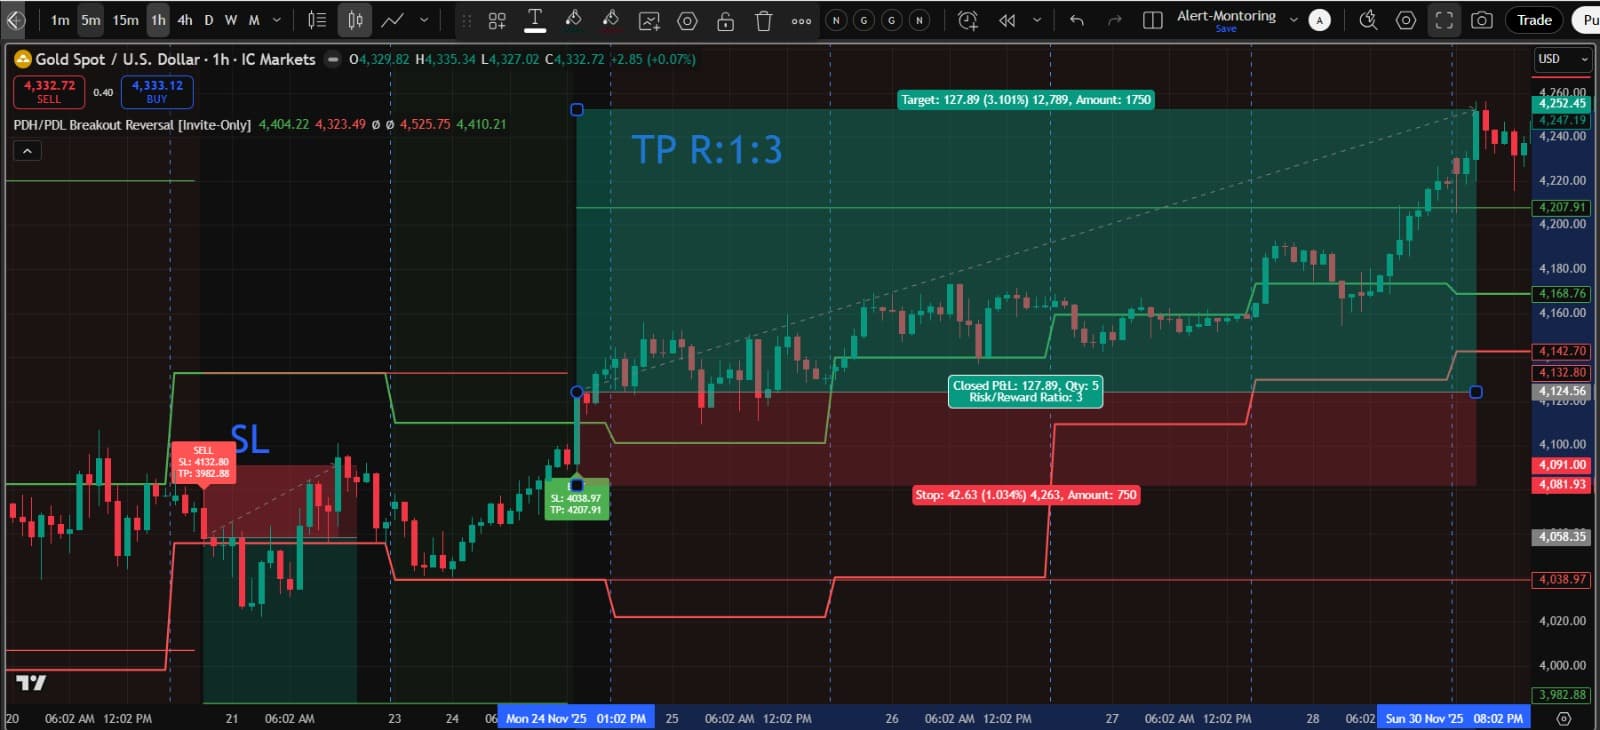Expand the timeframe dropdown arrow

[x=277, y=20]
